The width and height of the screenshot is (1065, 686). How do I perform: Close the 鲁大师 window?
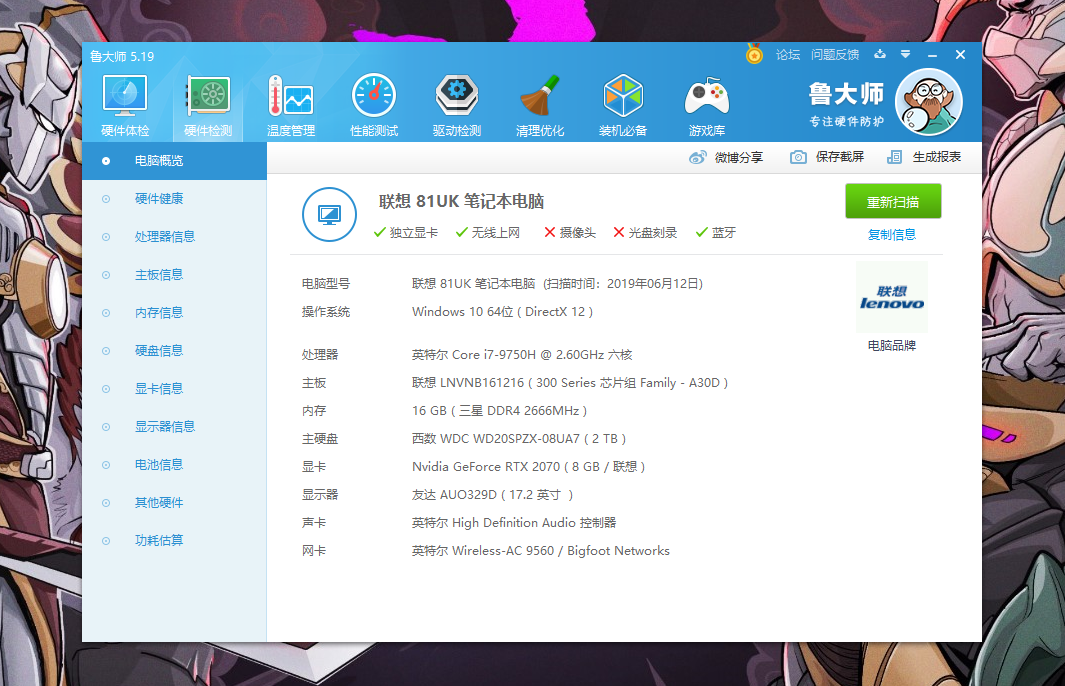point(960,54)
